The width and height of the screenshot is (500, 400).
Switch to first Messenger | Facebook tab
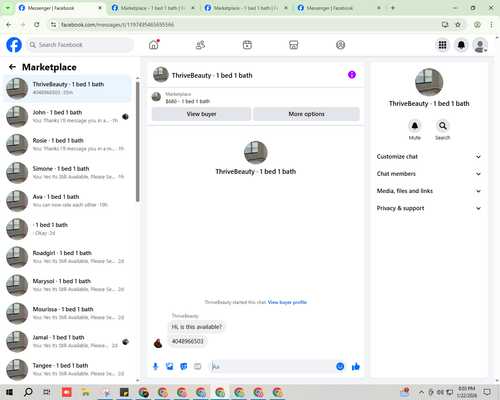click(x=60, y=8)
